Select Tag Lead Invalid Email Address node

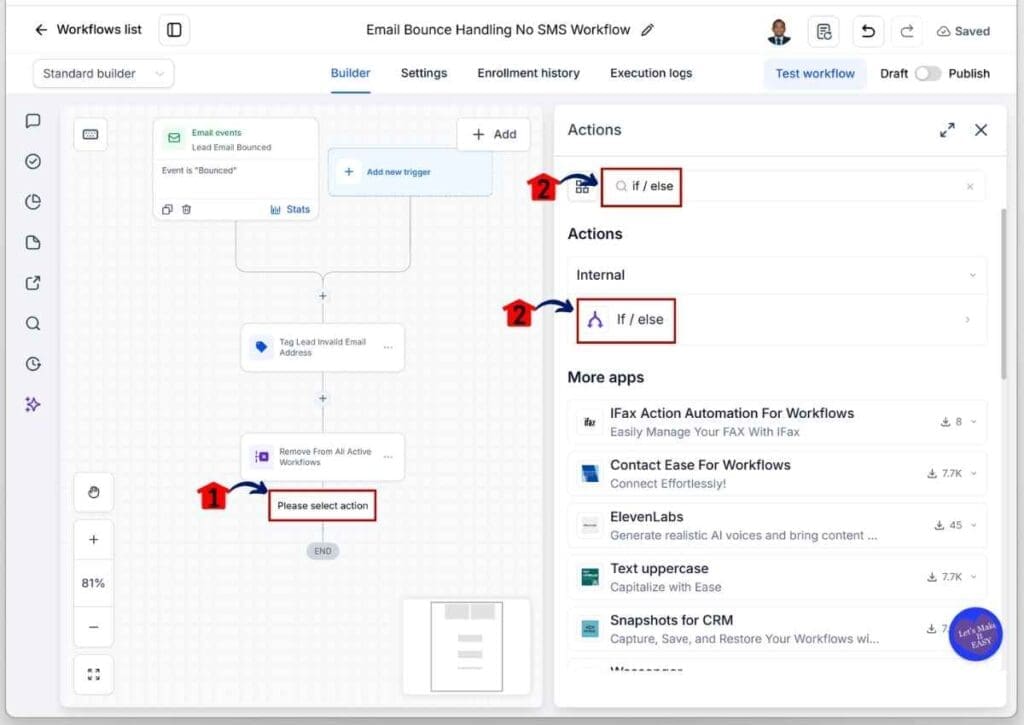323,347
